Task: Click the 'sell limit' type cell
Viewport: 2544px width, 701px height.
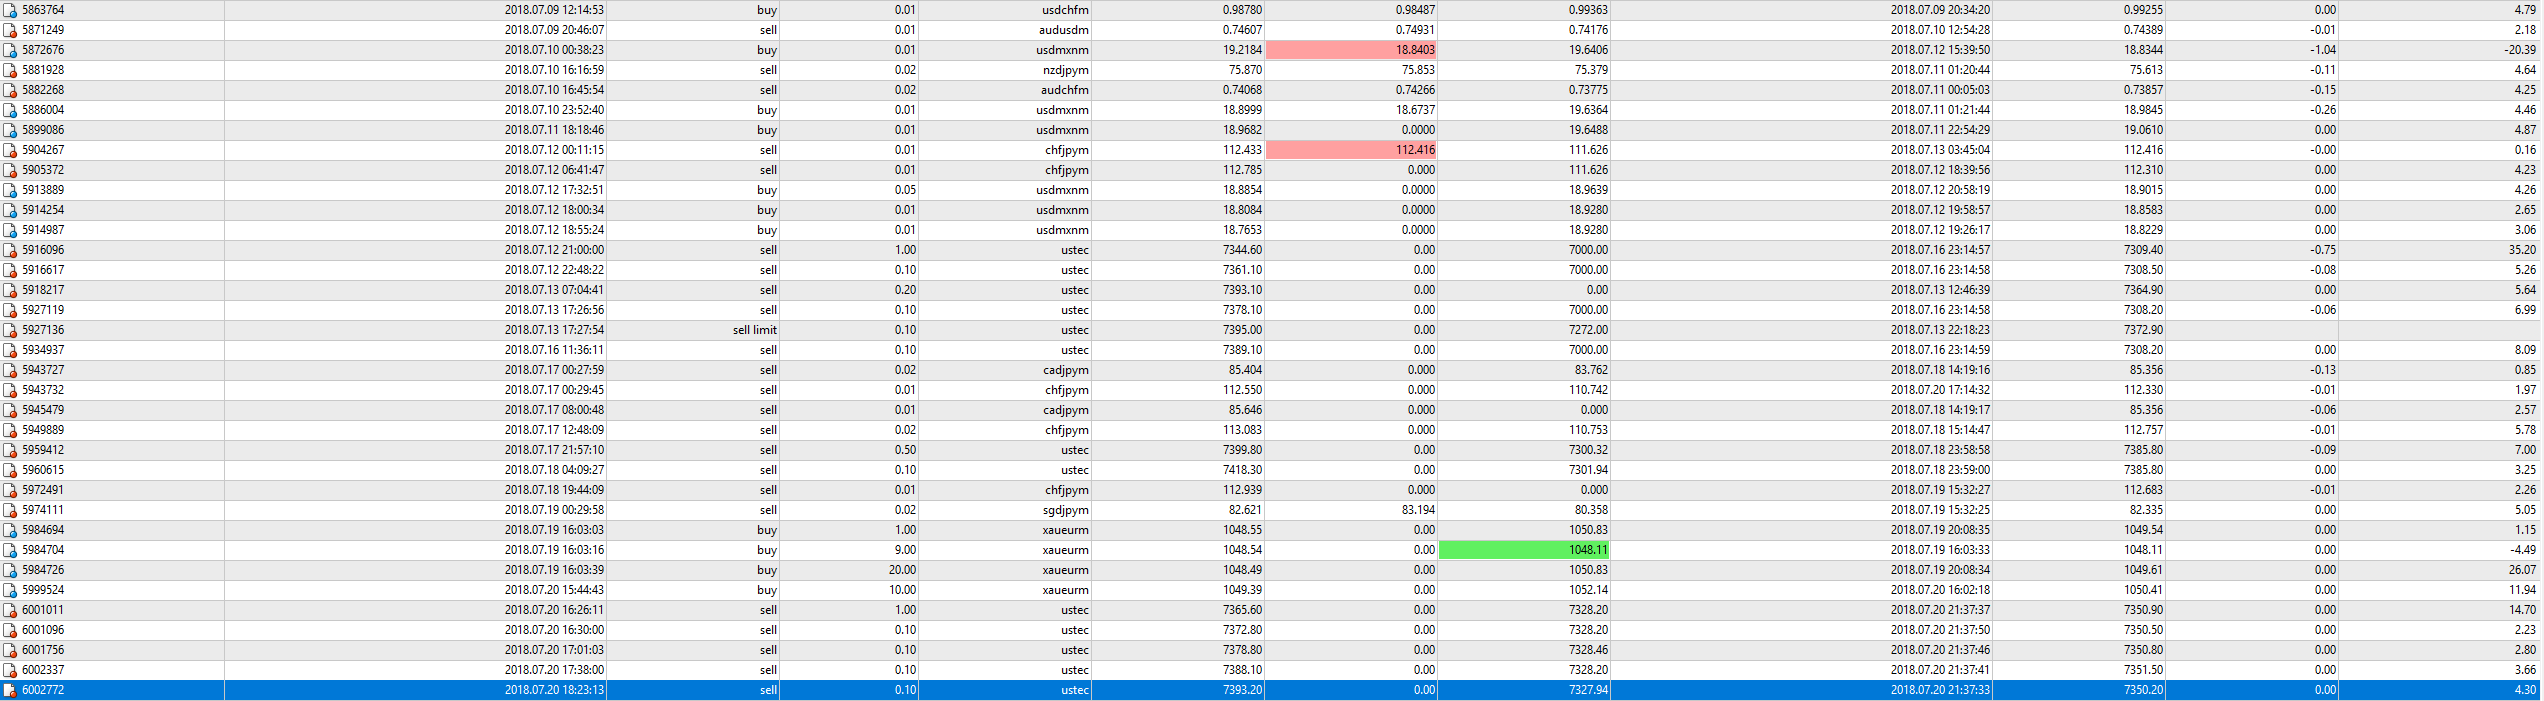Action: pos(755,330)
